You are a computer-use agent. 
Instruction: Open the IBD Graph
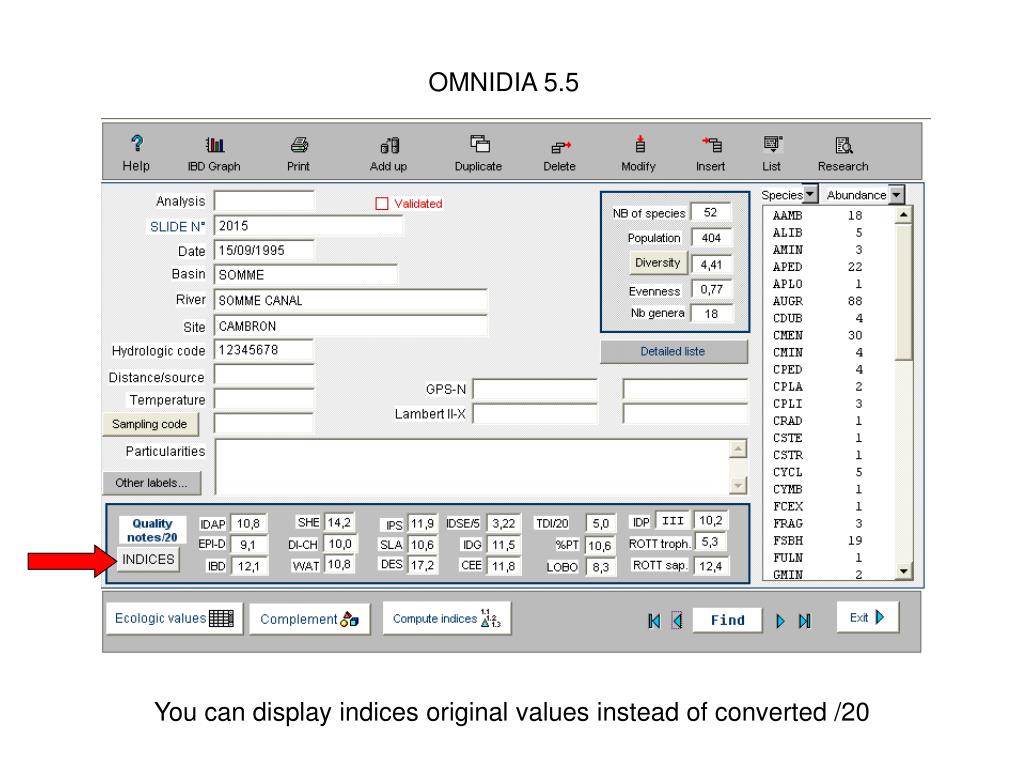tap(214, 153)
